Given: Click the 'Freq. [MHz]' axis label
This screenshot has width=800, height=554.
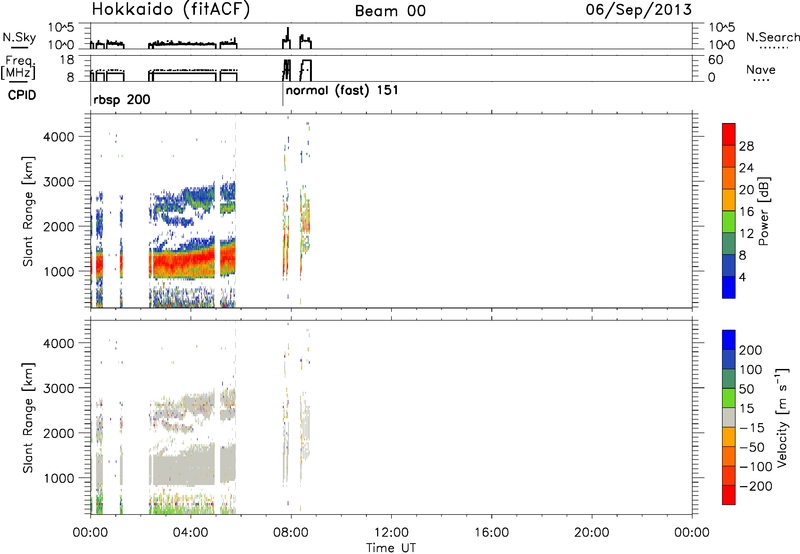Looking at the screenshot, I should click(x=18, y=67).
